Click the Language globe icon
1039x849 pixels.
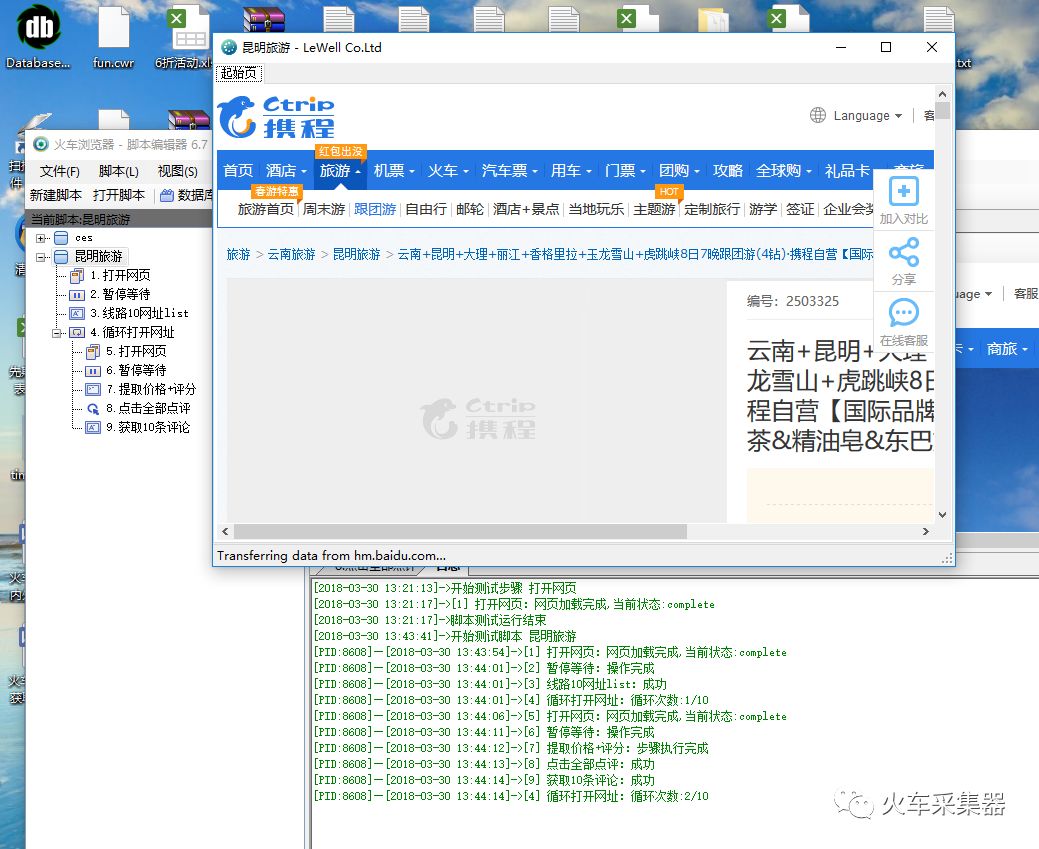tap(818, 115)
